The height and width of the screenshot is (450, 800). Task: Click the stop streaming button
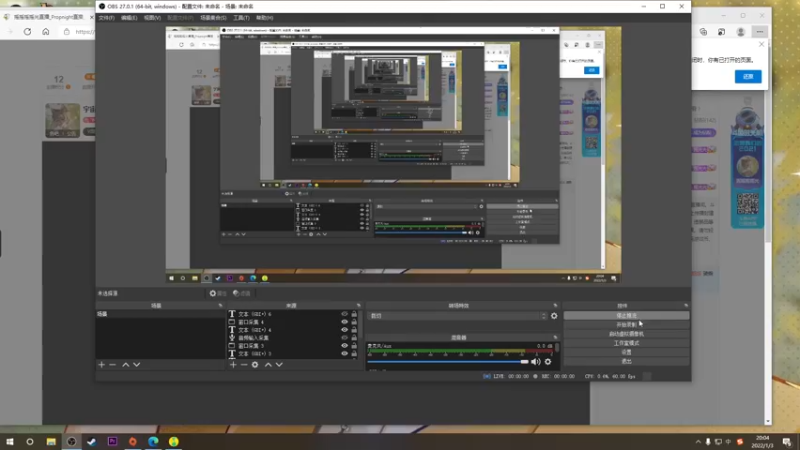pos(626,316)
